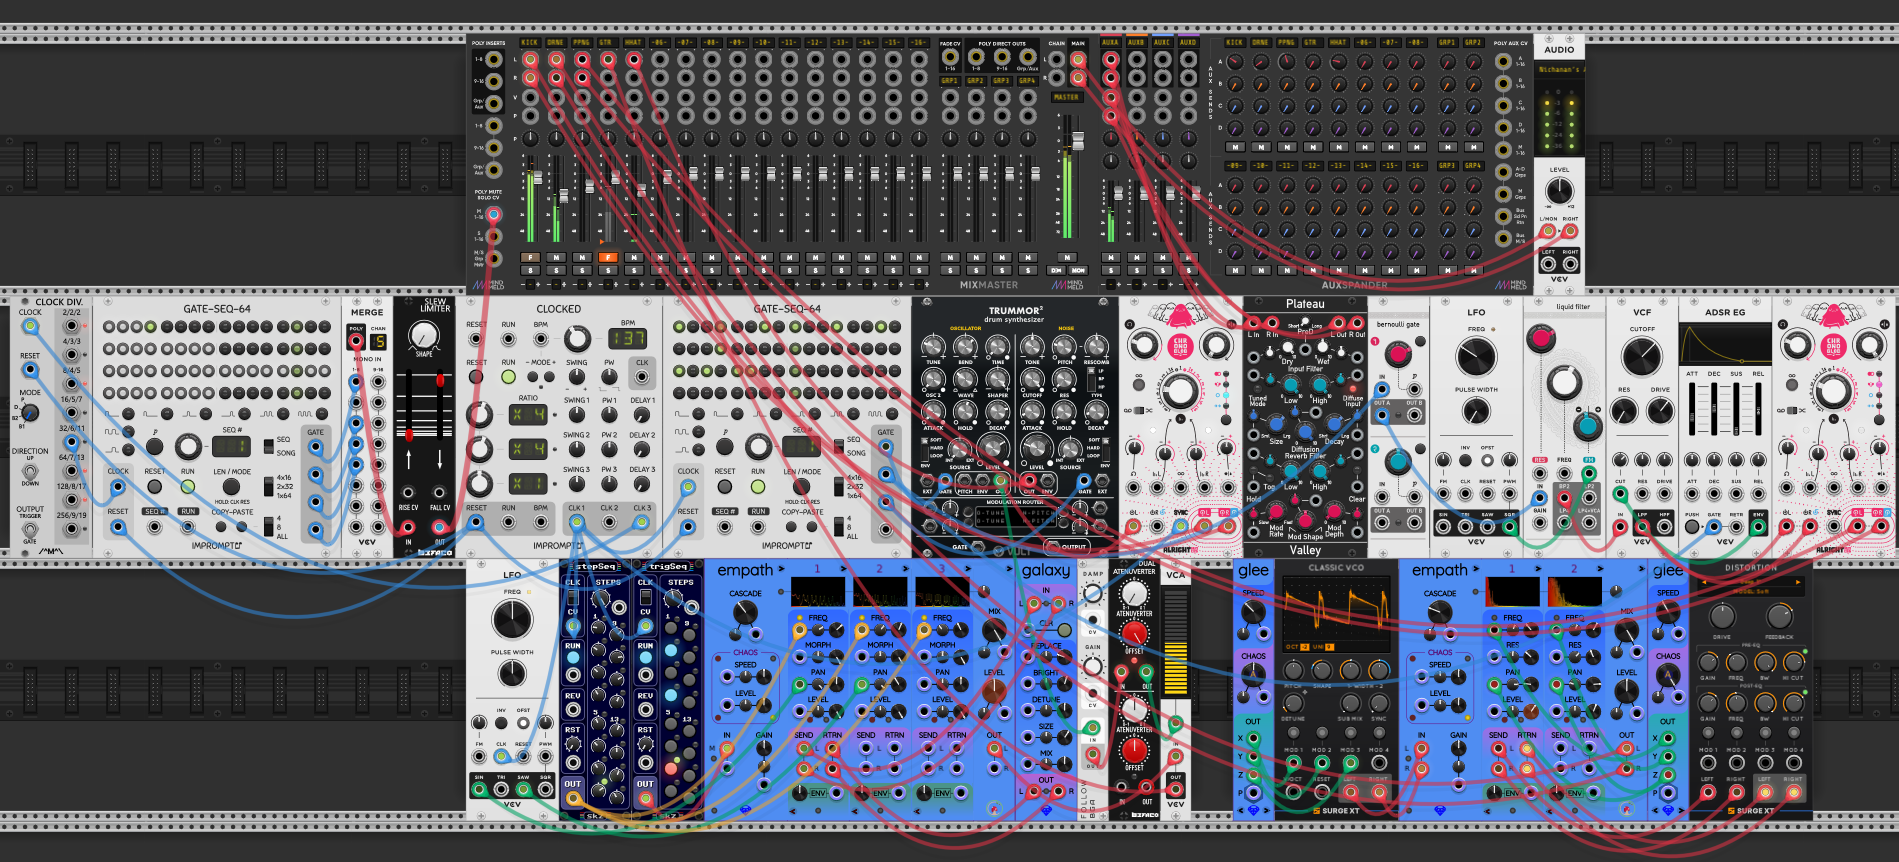Click the Clocked RESET button
This screenshot has height=862, width=1899.
point(476,377)
